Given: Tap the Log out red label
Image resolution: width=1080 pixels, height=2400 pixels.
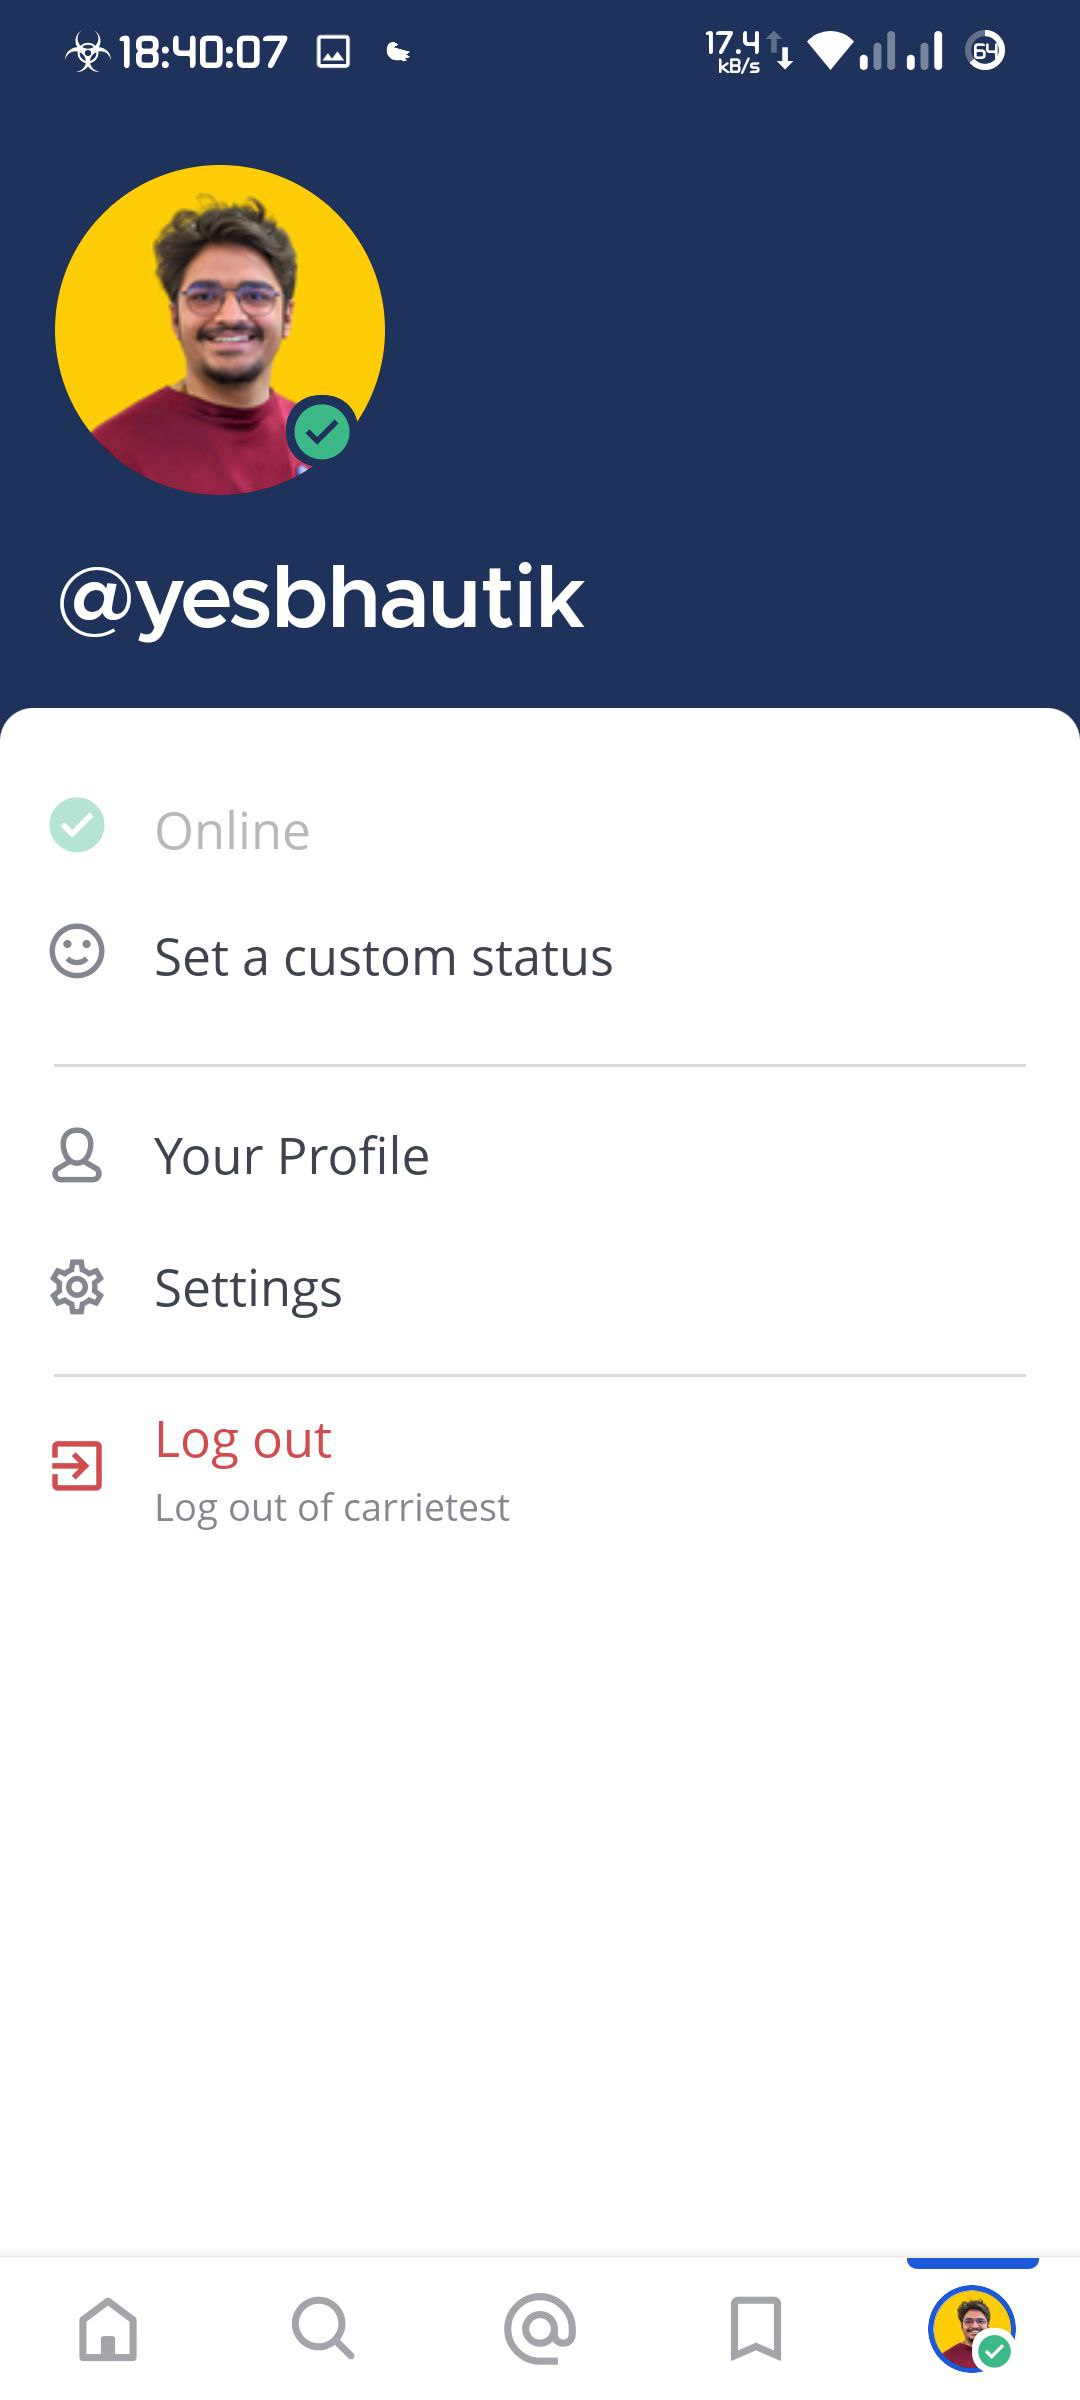Looking at the screenshot, I should click(243, 1440).
